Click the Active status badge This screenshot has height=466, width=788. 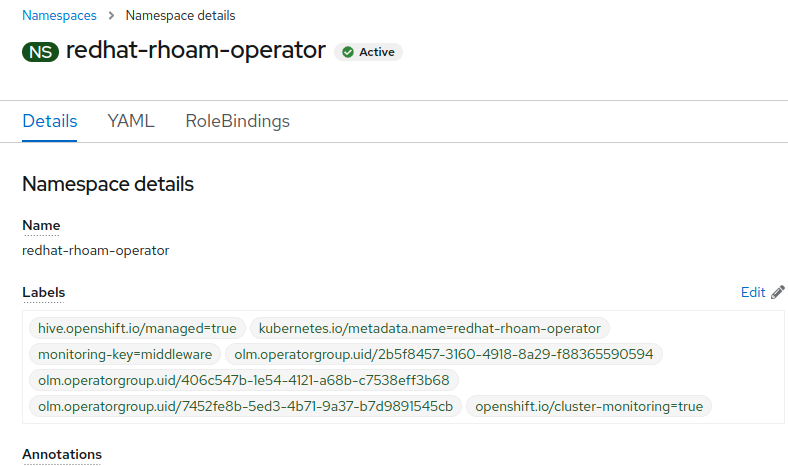pyautogui.click(x=369, y=52)
